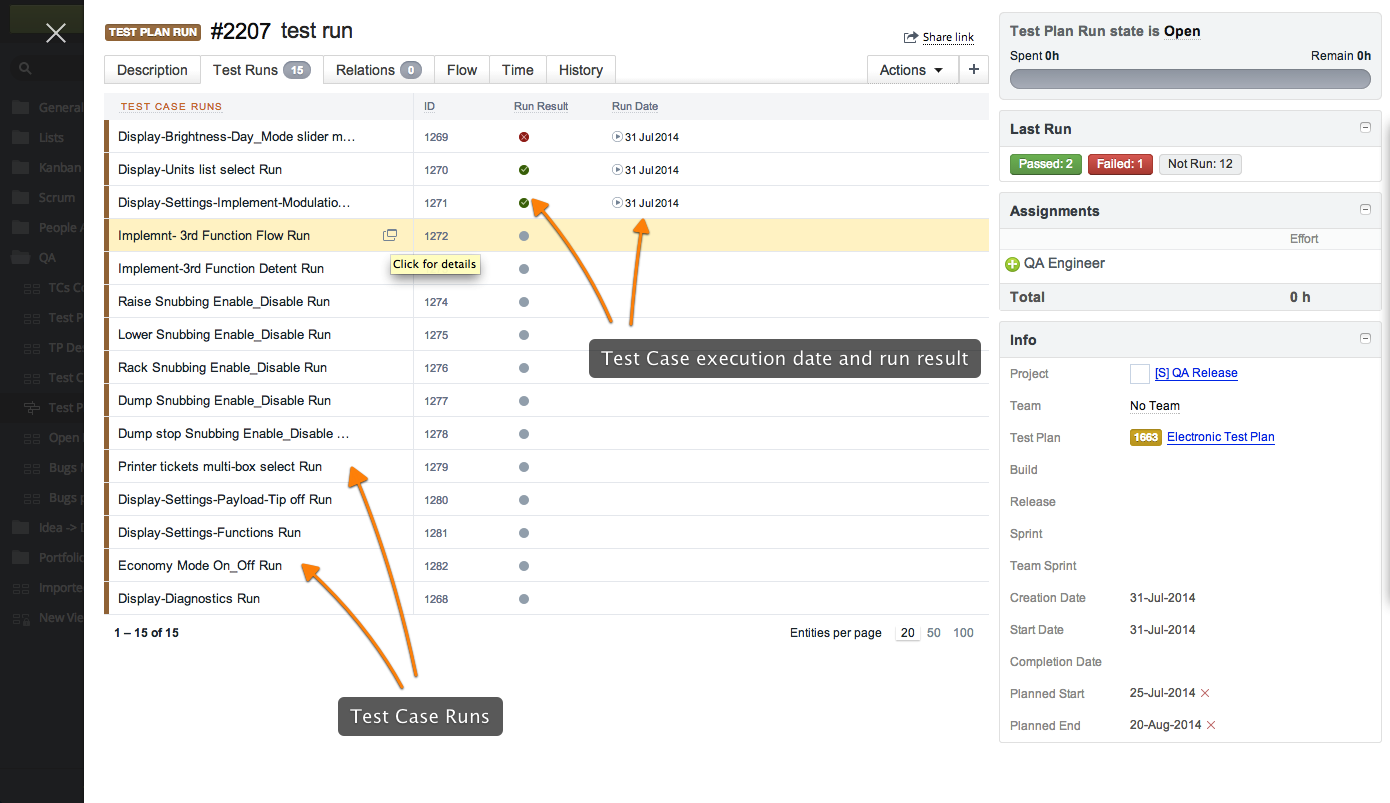Remove Planned End date with red X

pos(1211,725)
